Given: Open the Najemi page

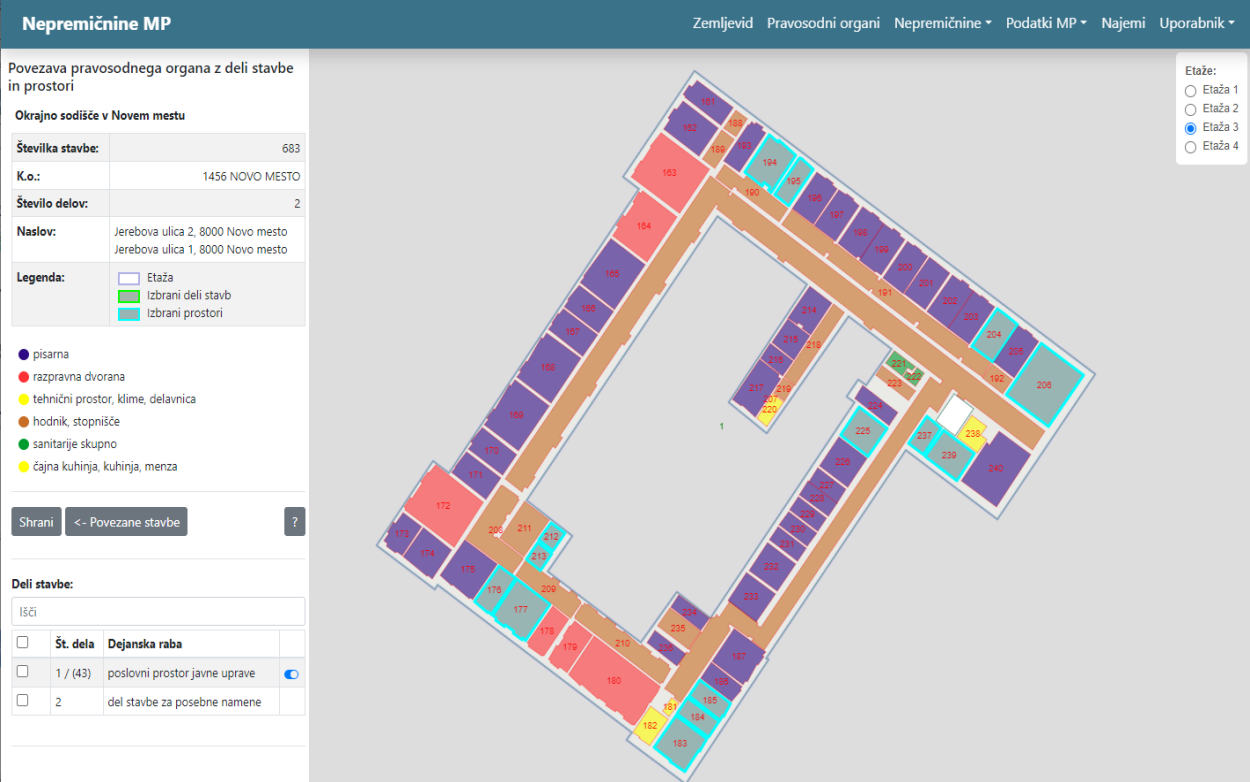Looking at the screenshot, I should pos(1123,23).
